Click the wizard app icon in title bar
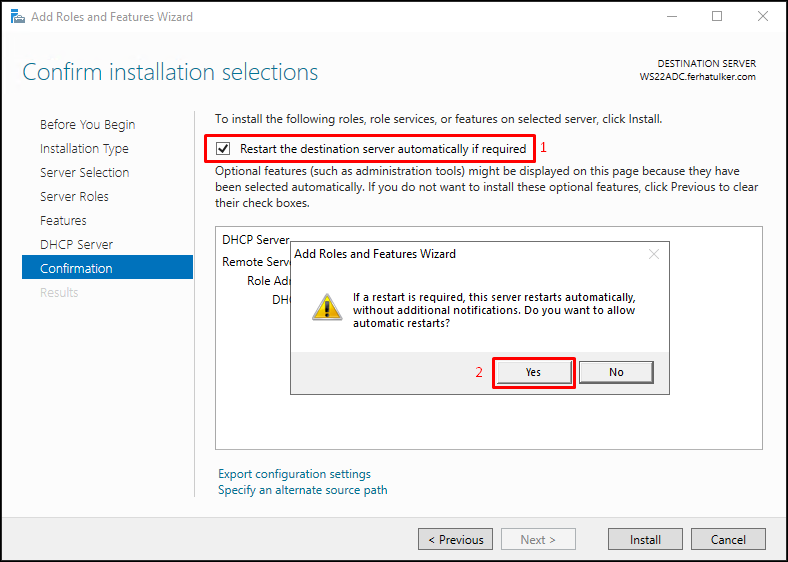 pos(18,17)
